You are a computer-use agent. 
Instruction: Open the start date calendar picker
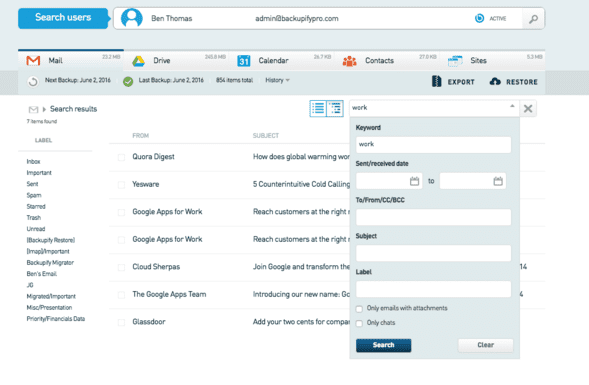click(414, 181)
